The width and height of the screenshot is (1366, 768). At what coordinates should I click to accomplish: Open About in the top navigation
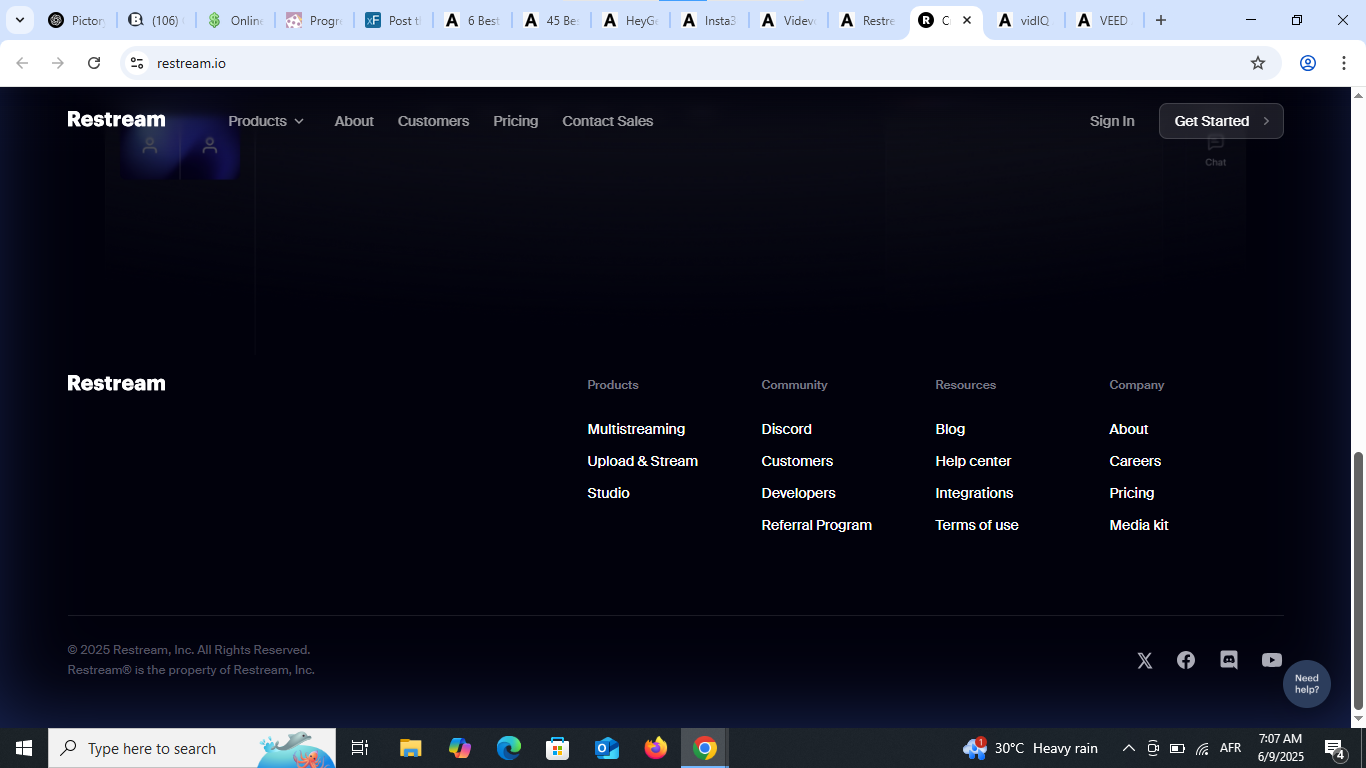[x=354, y=121]
